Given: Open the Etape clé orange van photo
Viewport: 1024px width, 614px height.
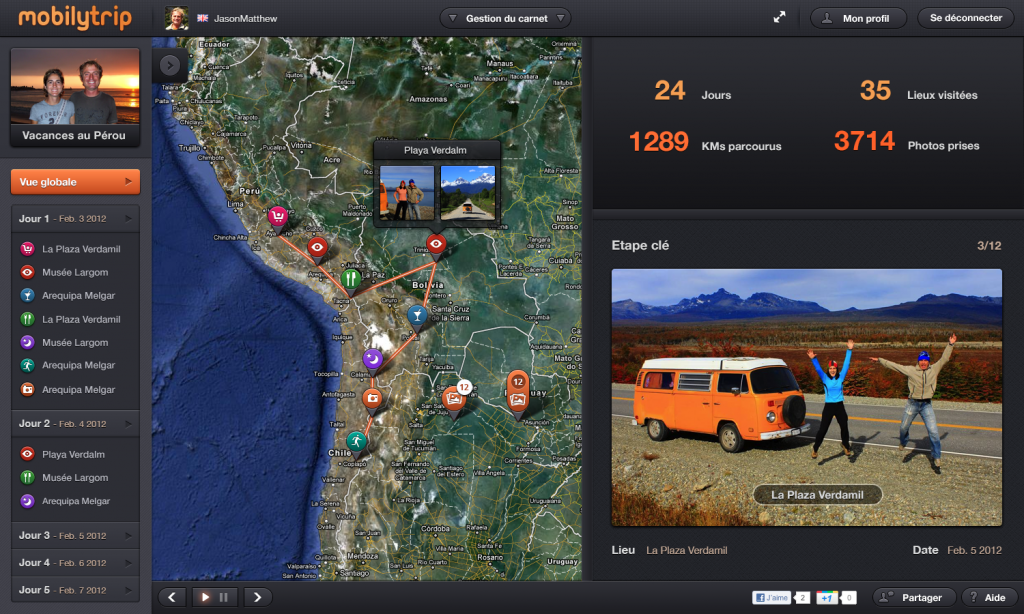Looking at the screenshot, I should click(806, 397).
